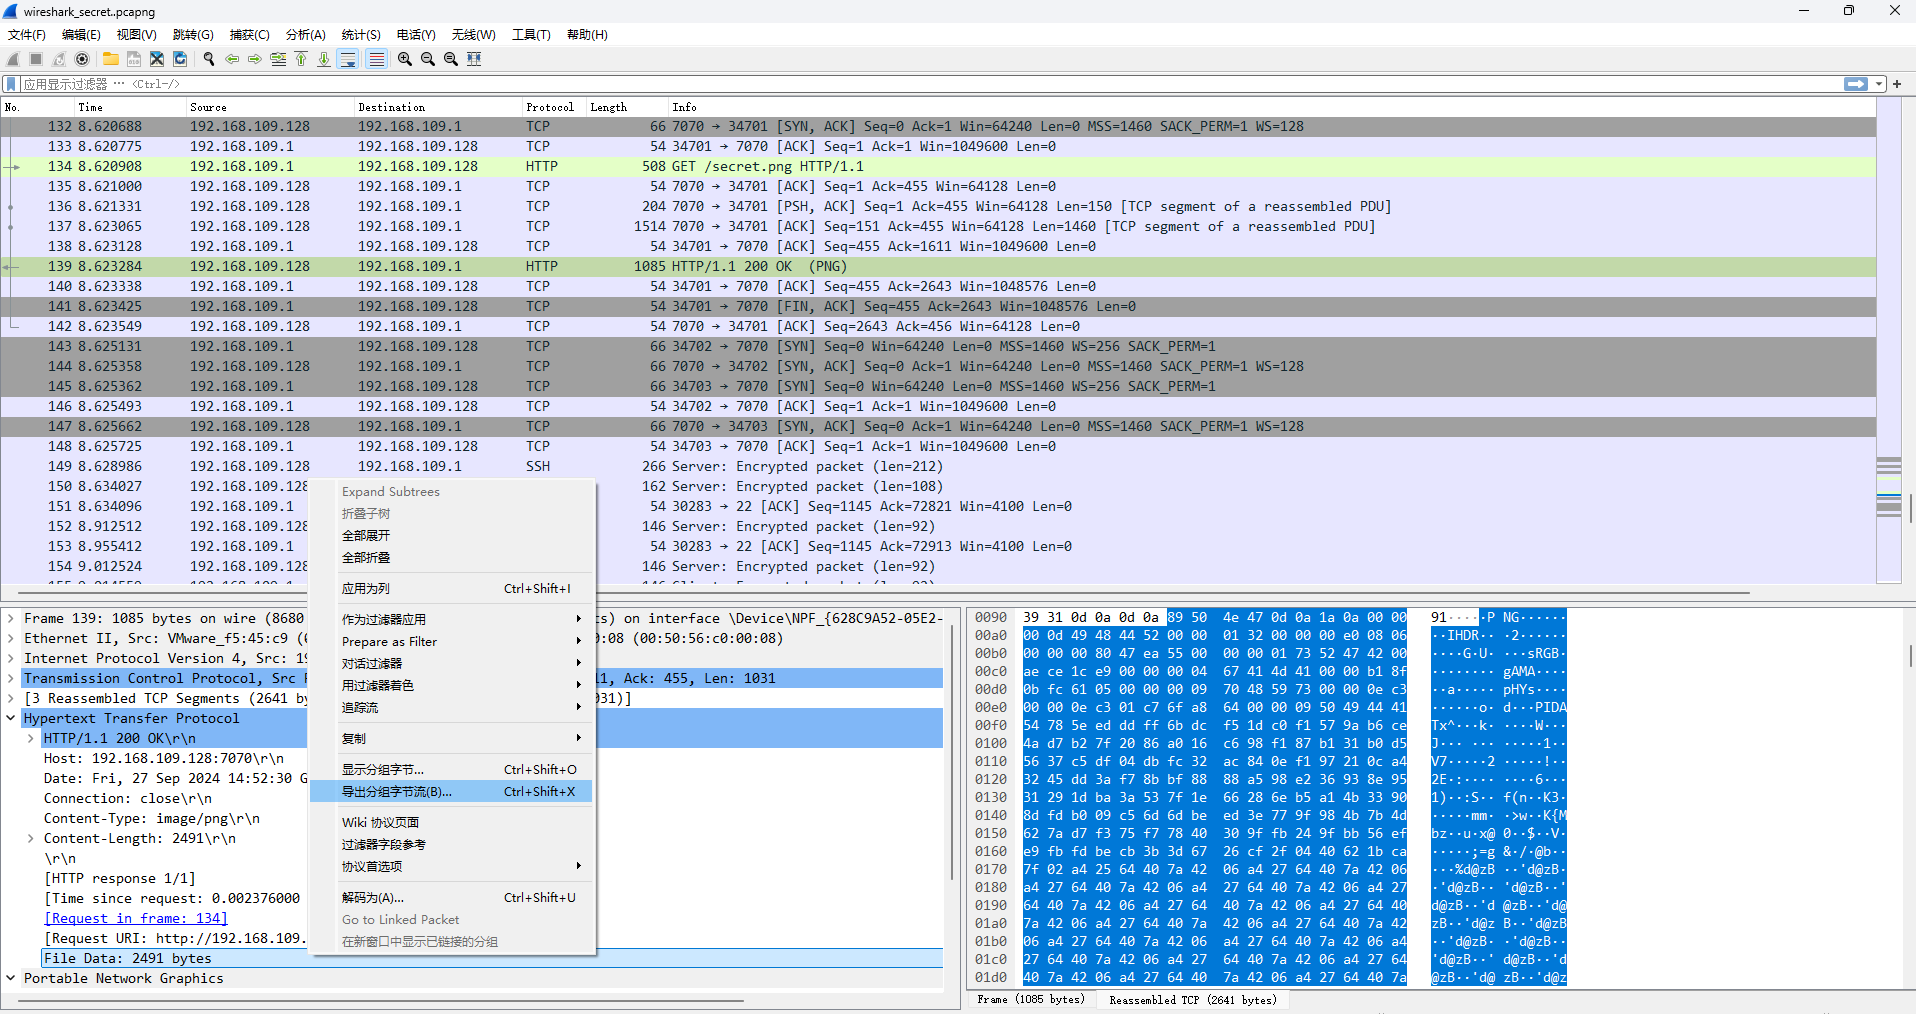
Task: Click the find packet magnifier icon
Action: (x=209, y=59)
